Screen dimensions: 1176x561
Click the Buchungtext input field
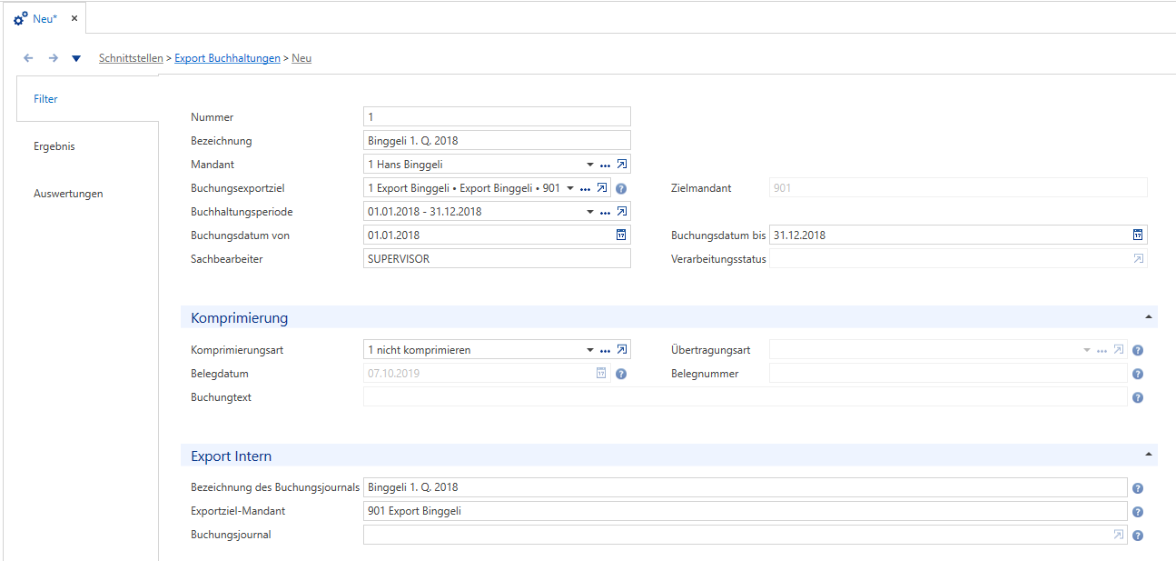pyautogui.click(x=745, y=398)
